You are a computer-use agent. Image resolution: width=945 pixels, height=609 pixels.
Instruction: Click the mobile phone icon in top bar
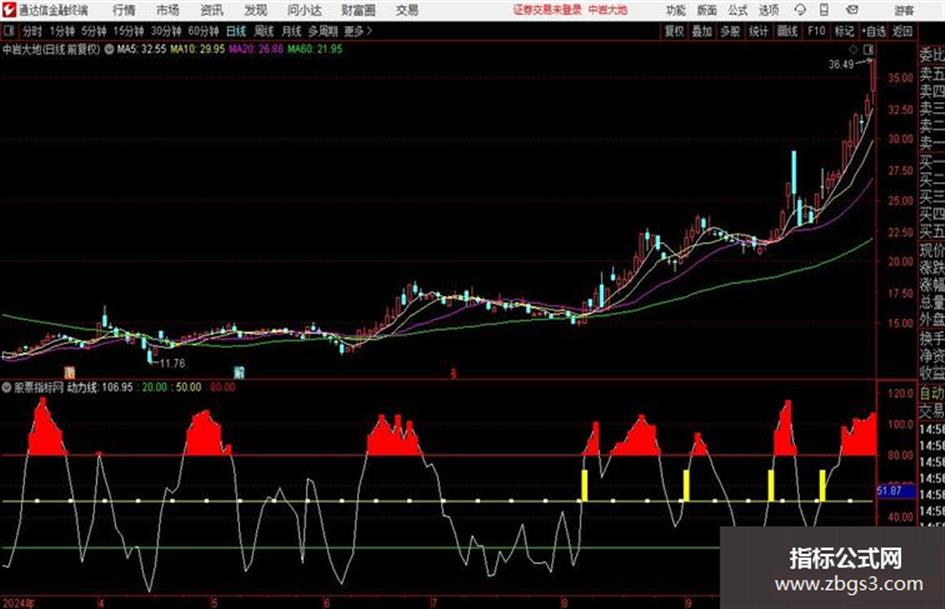(x=824, y=10)
